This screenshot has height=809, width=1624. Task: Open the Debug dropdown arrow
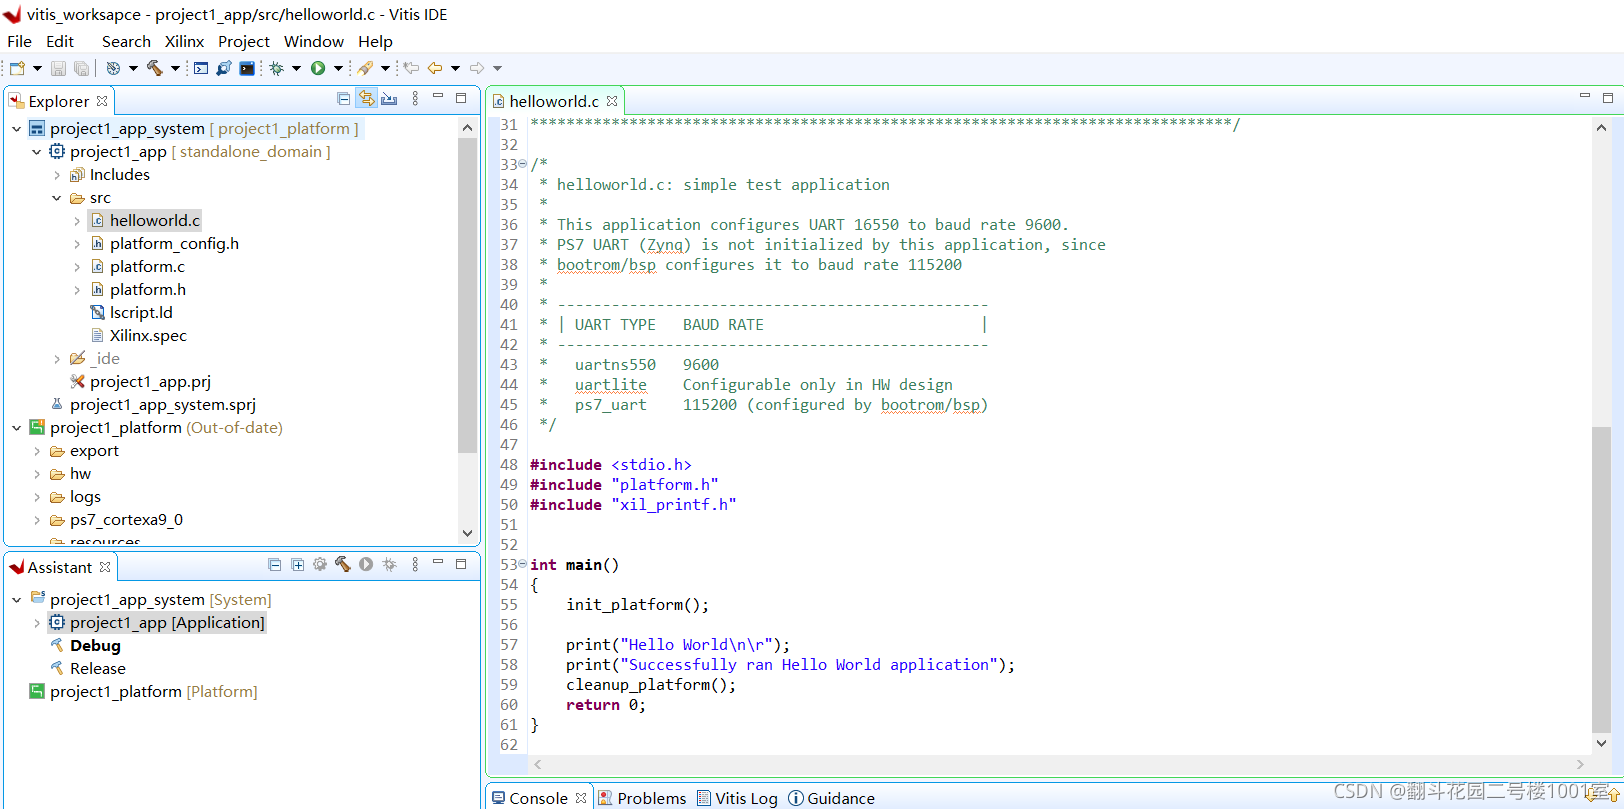coord(296,69)
